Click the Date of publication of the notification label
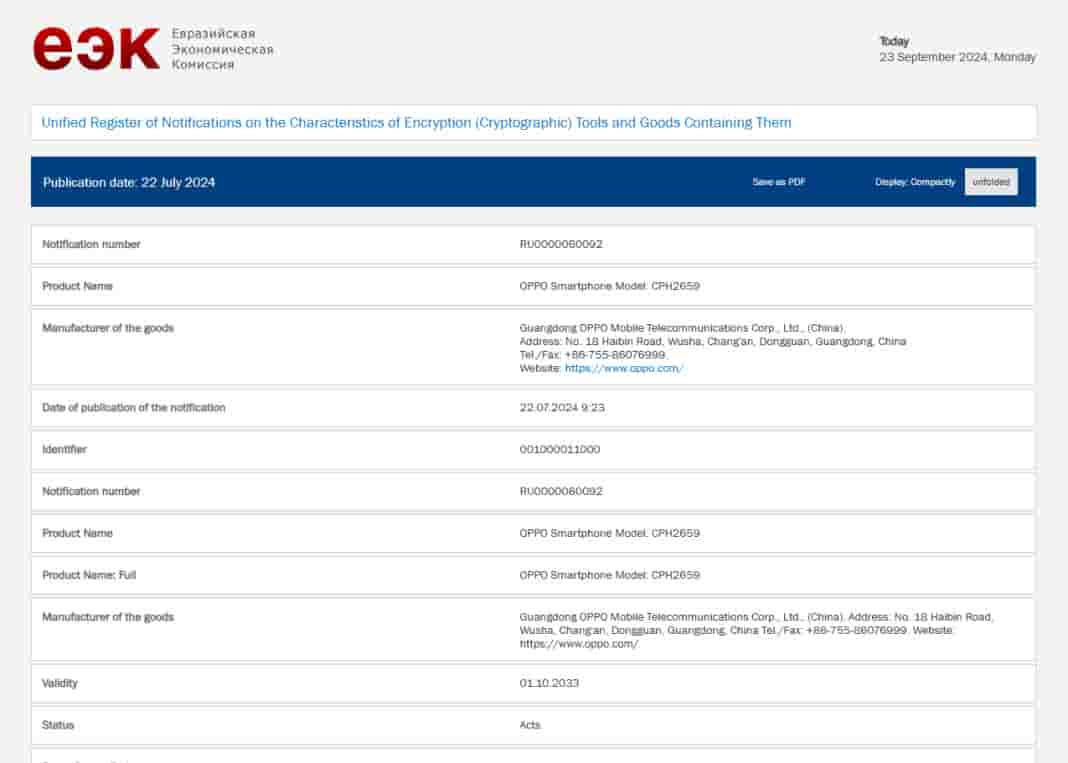 (134, 408)
